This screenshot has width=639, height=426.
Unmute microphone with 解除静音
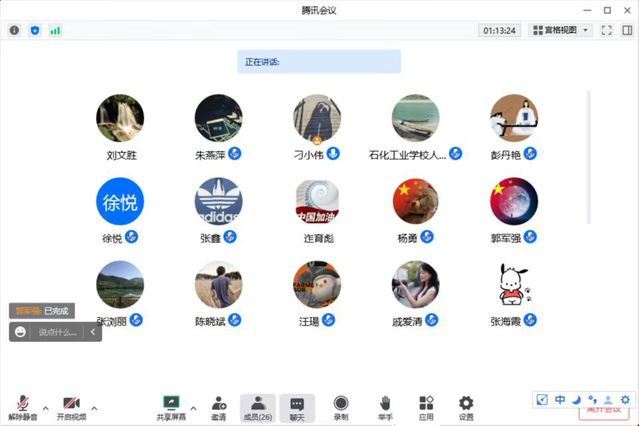20,406
